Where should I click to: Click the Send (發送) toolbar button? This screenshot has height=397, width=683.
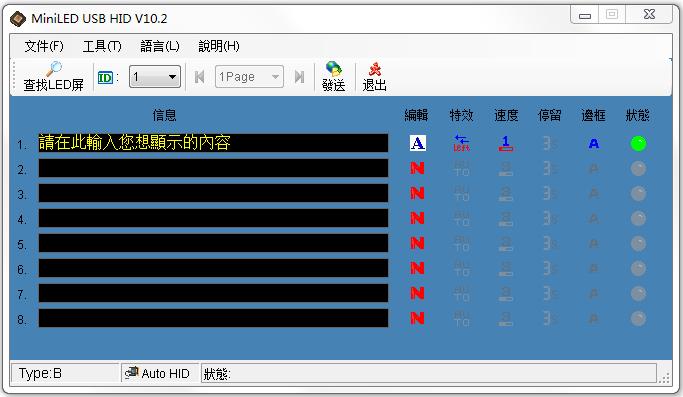pyautogui.click(x=334, y=77)
